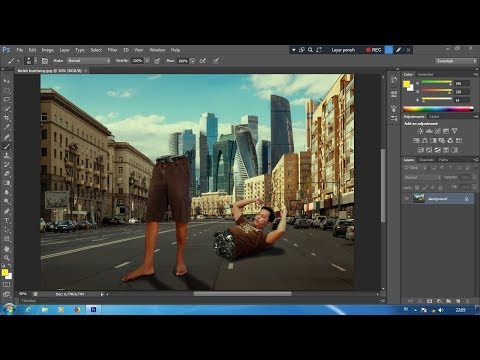Open the brush blending Mode dropdown
This screenshot has width=480, height=360.
(89, 61)
